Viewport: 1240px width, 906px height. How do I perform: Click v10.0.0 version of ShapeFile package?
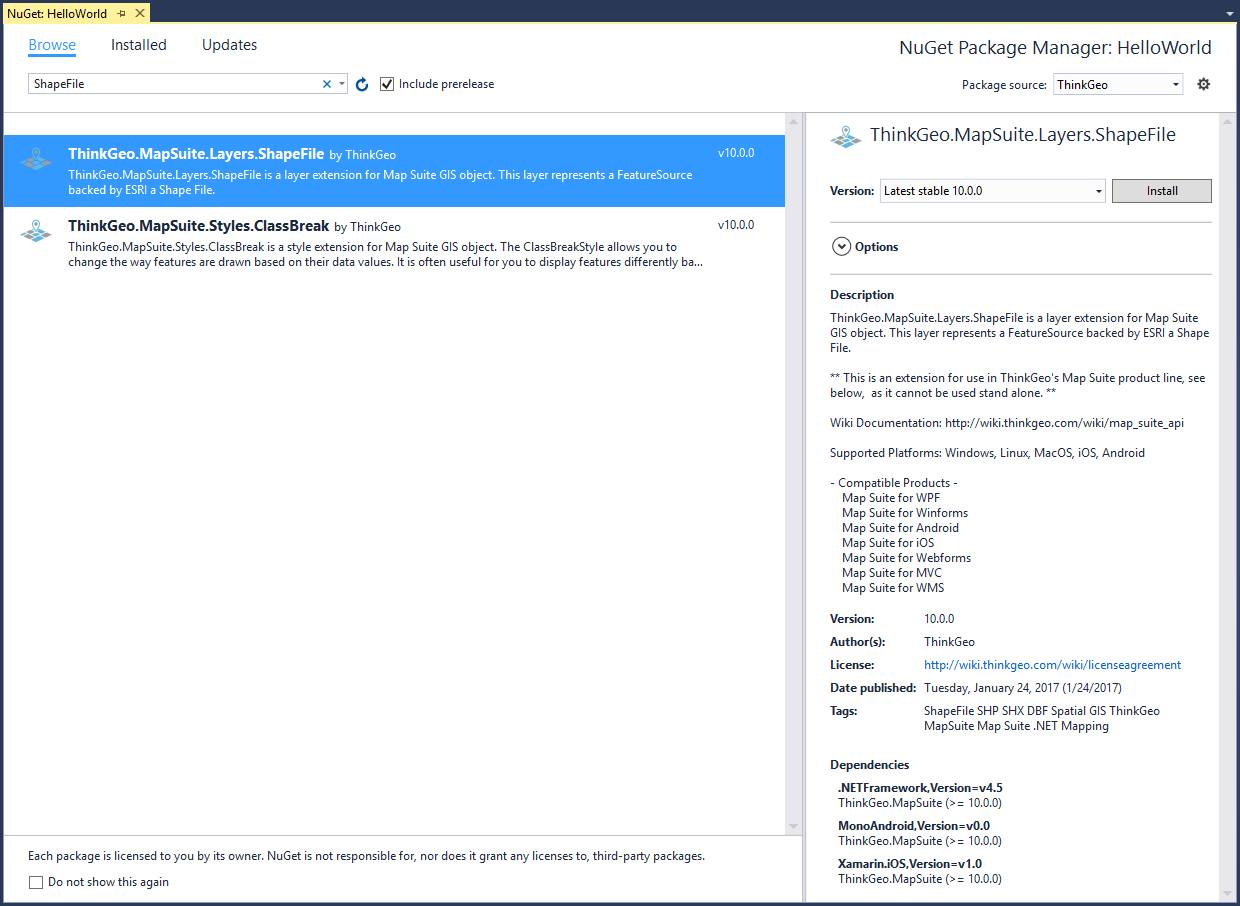tap(736, 153)
